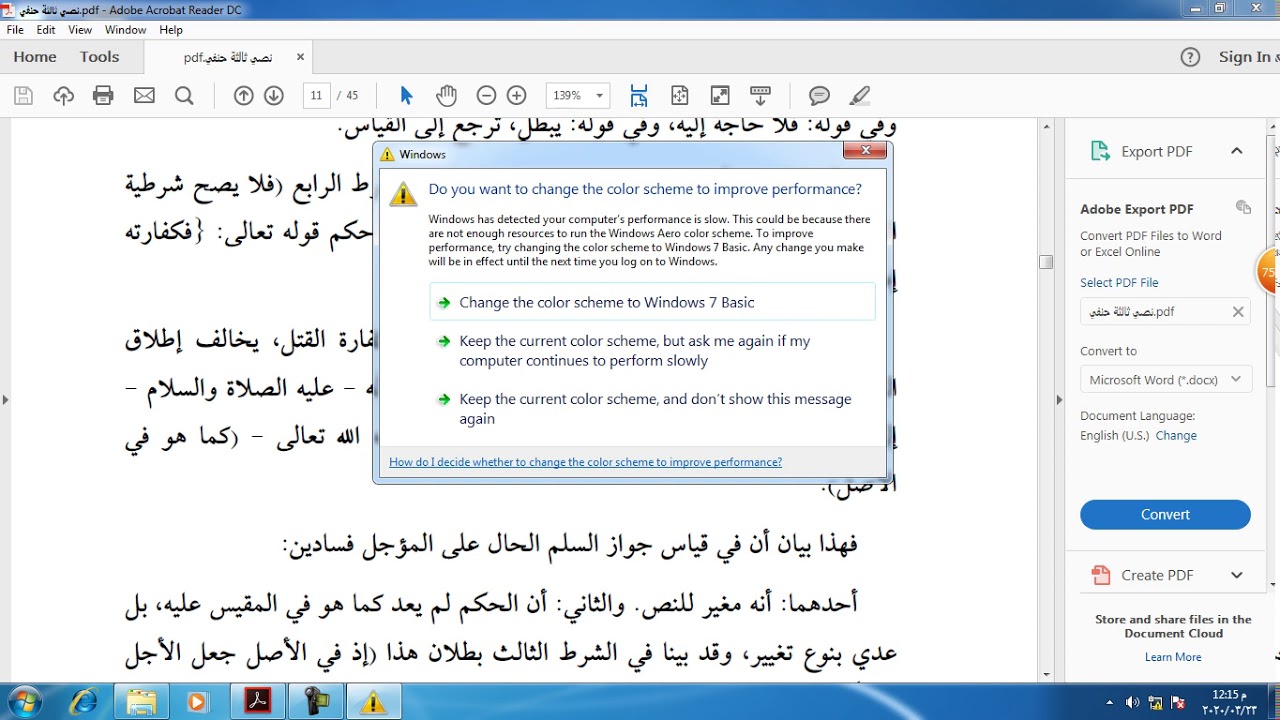Click the fit width scrolling icon
This screenshot has width=1280, height=720.
point(639,96)
